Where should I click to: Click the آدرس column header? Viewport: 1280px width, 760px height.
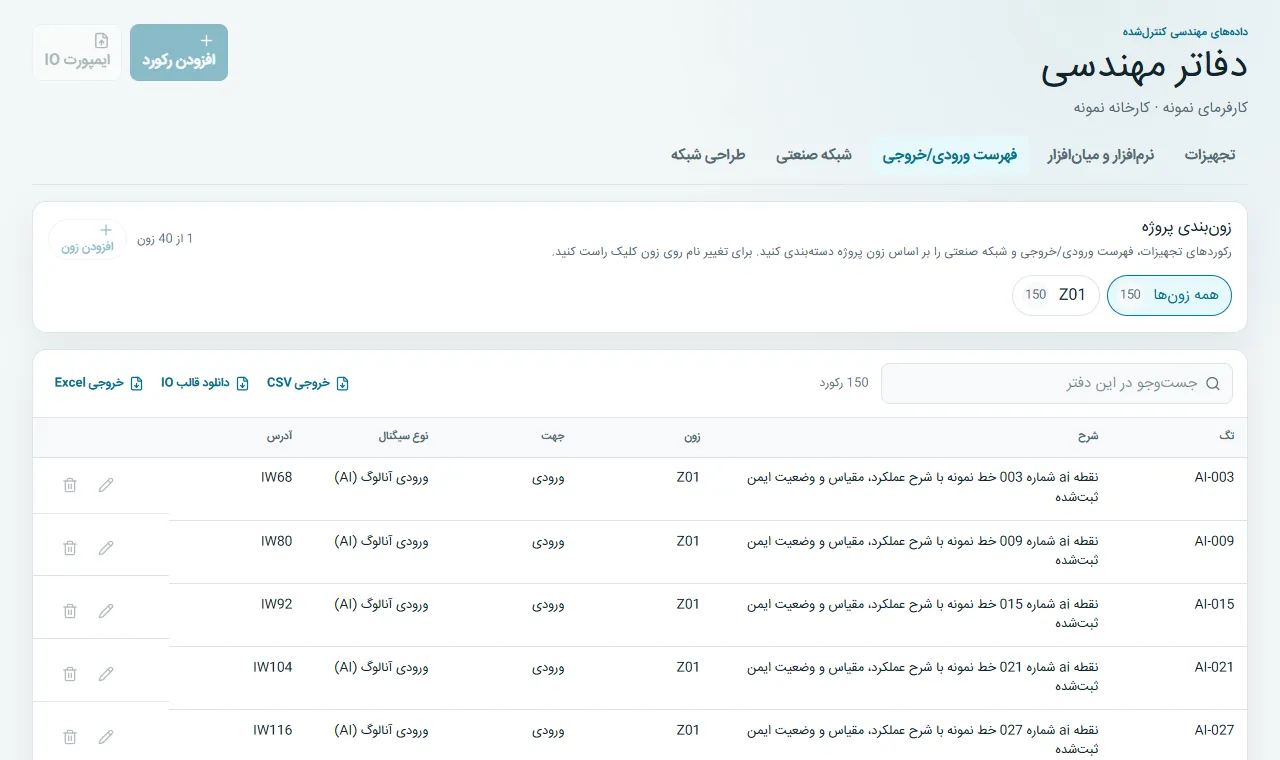[279, 437]
